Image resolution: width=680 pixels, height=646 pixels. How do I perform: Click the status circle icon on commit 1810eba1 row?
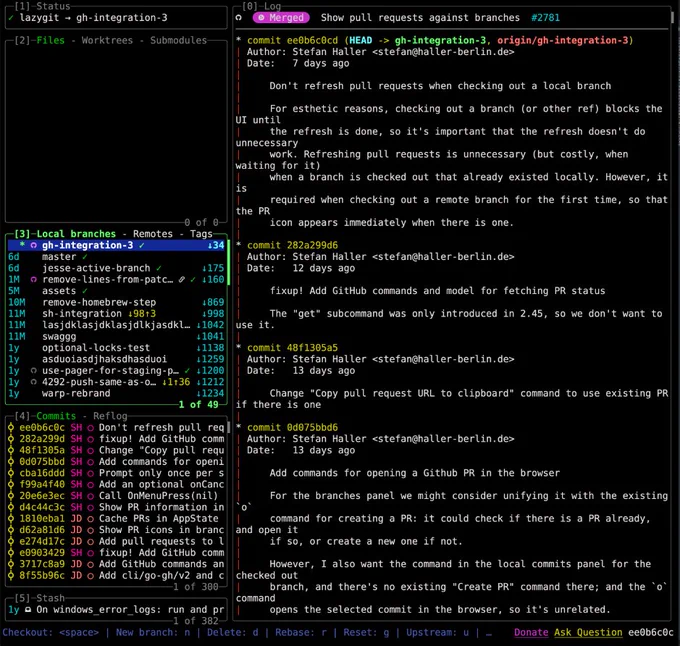tap(90, 519)
